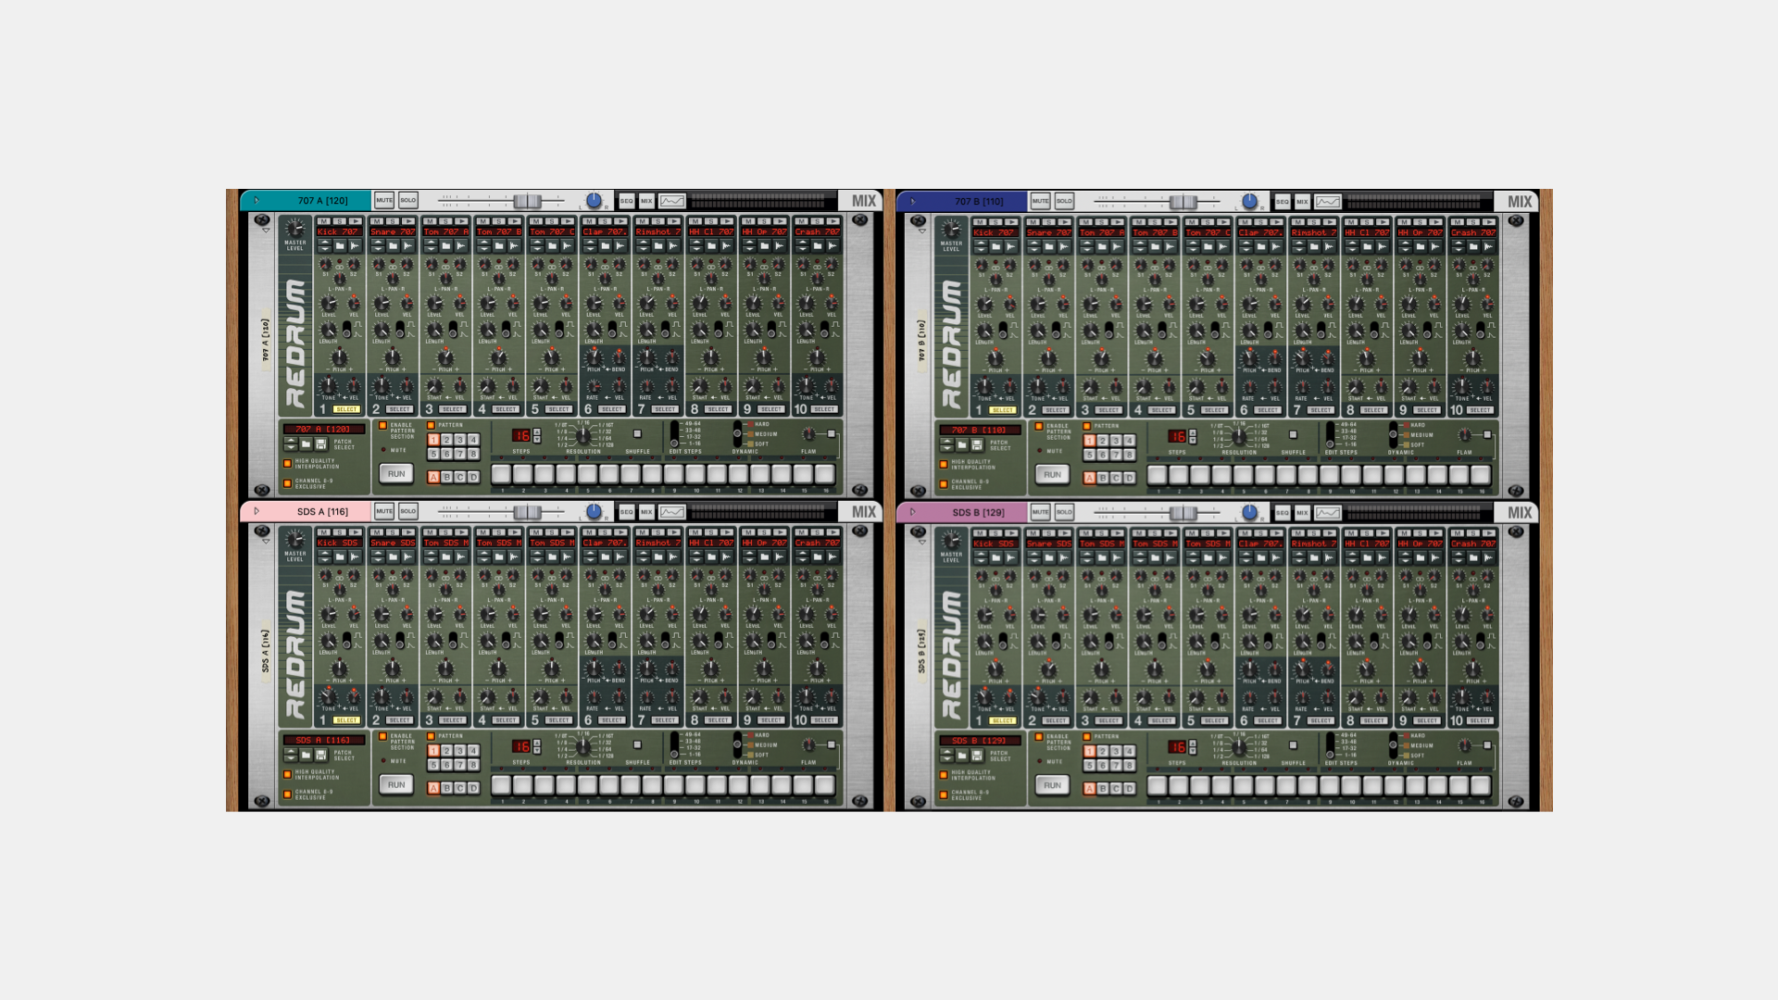1778x1000 pixels.
Task: Solo the 707 A device
Action: (x=408, y=200)
